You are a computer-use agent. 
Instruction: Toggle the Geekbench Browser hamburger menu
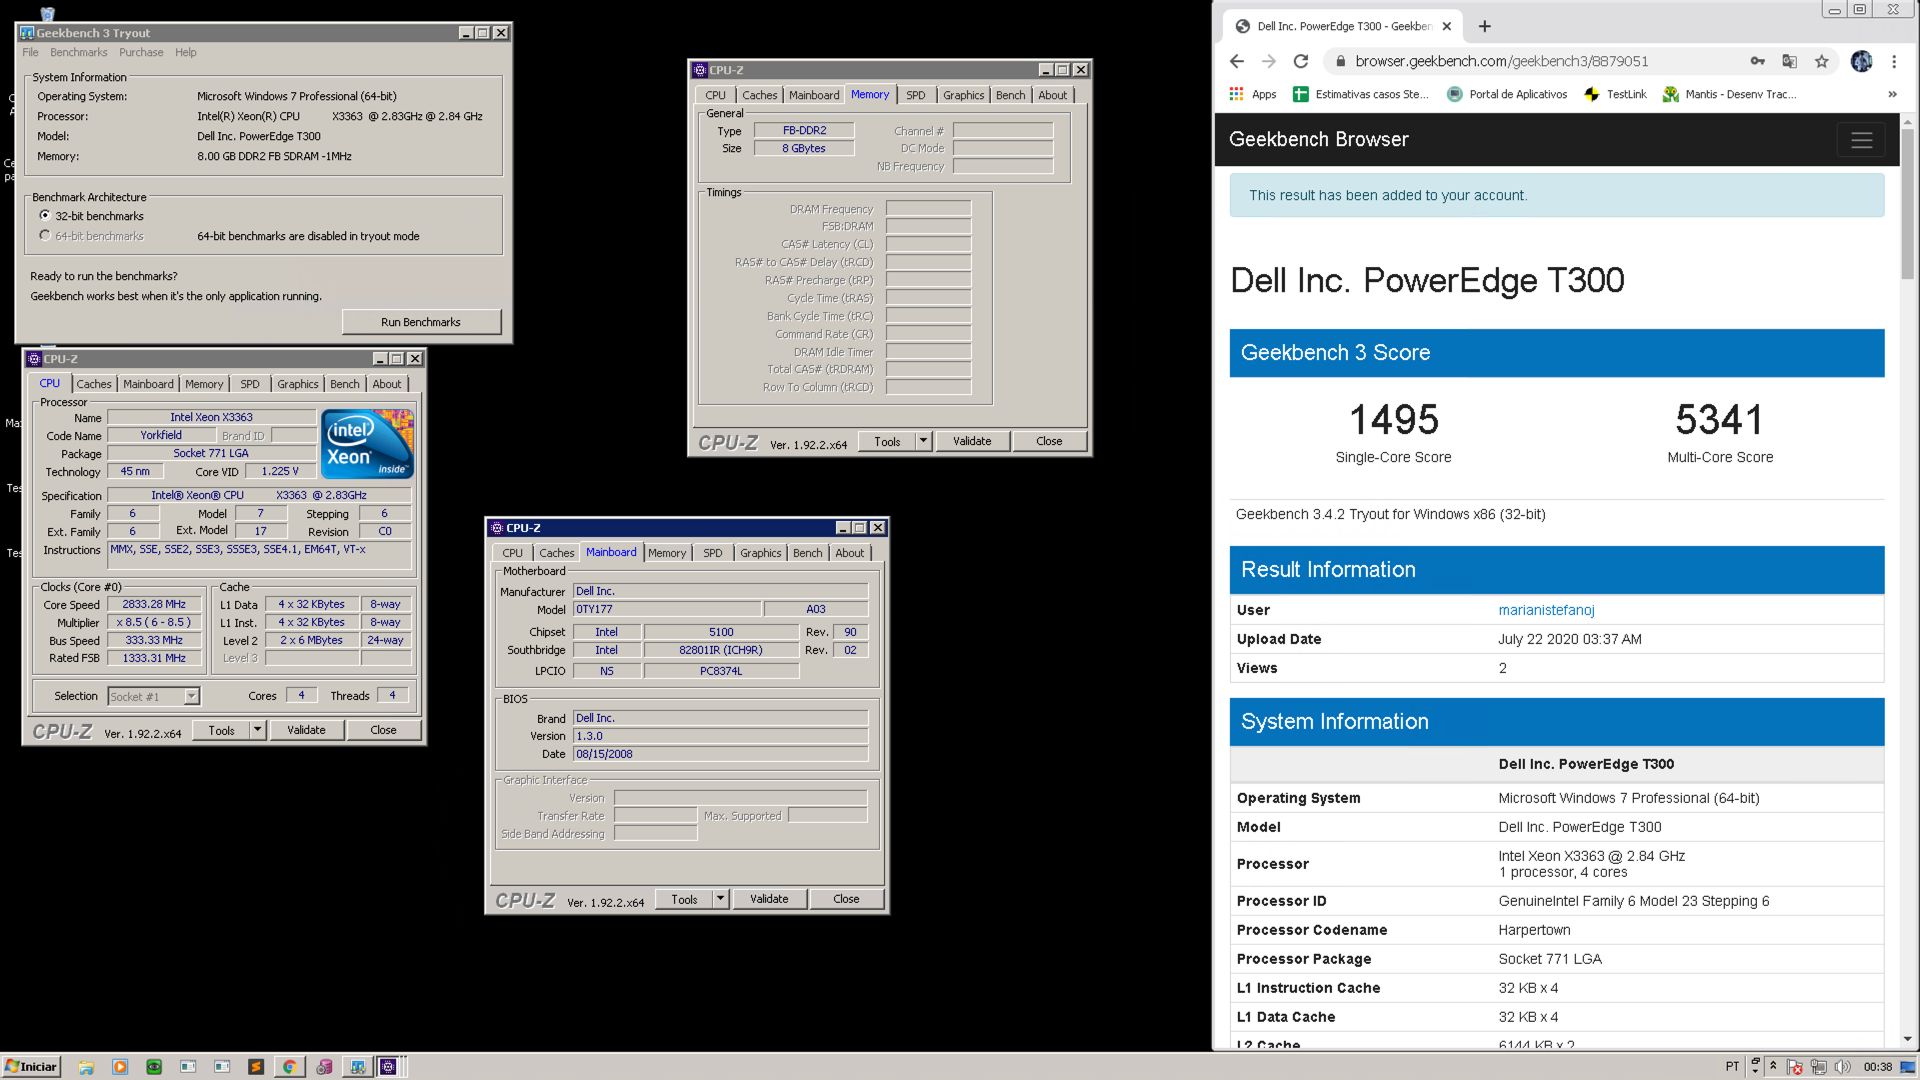point(1861,140)
